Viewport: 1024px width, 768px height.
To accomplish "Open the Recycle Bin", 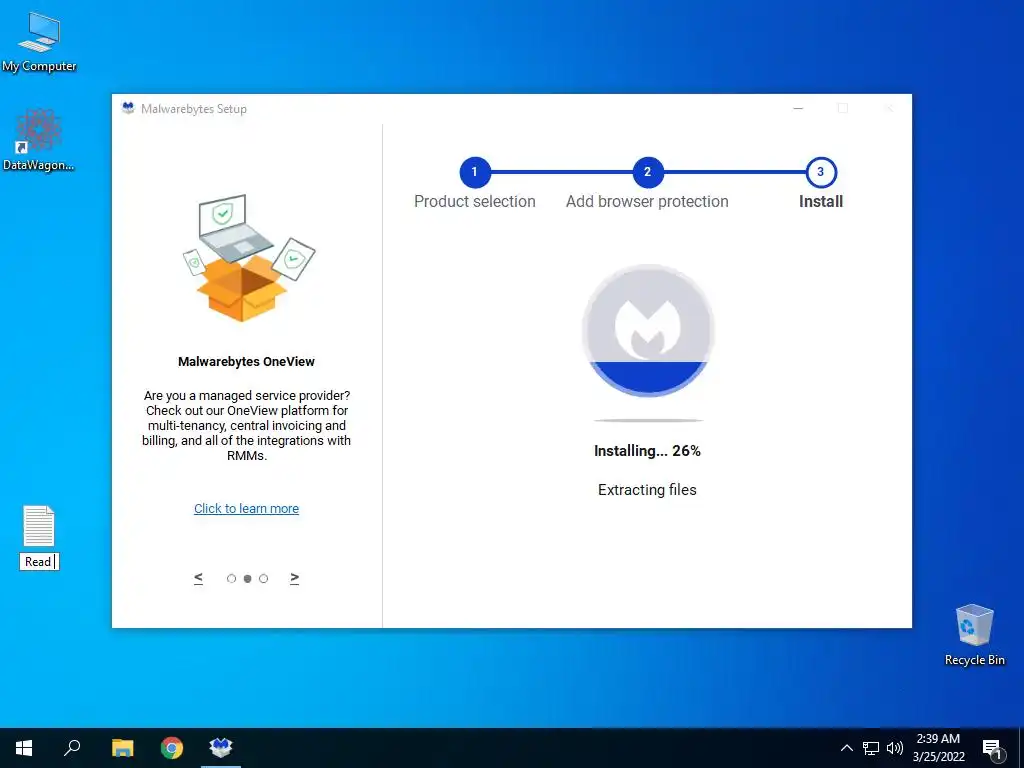I will (974, 635).
